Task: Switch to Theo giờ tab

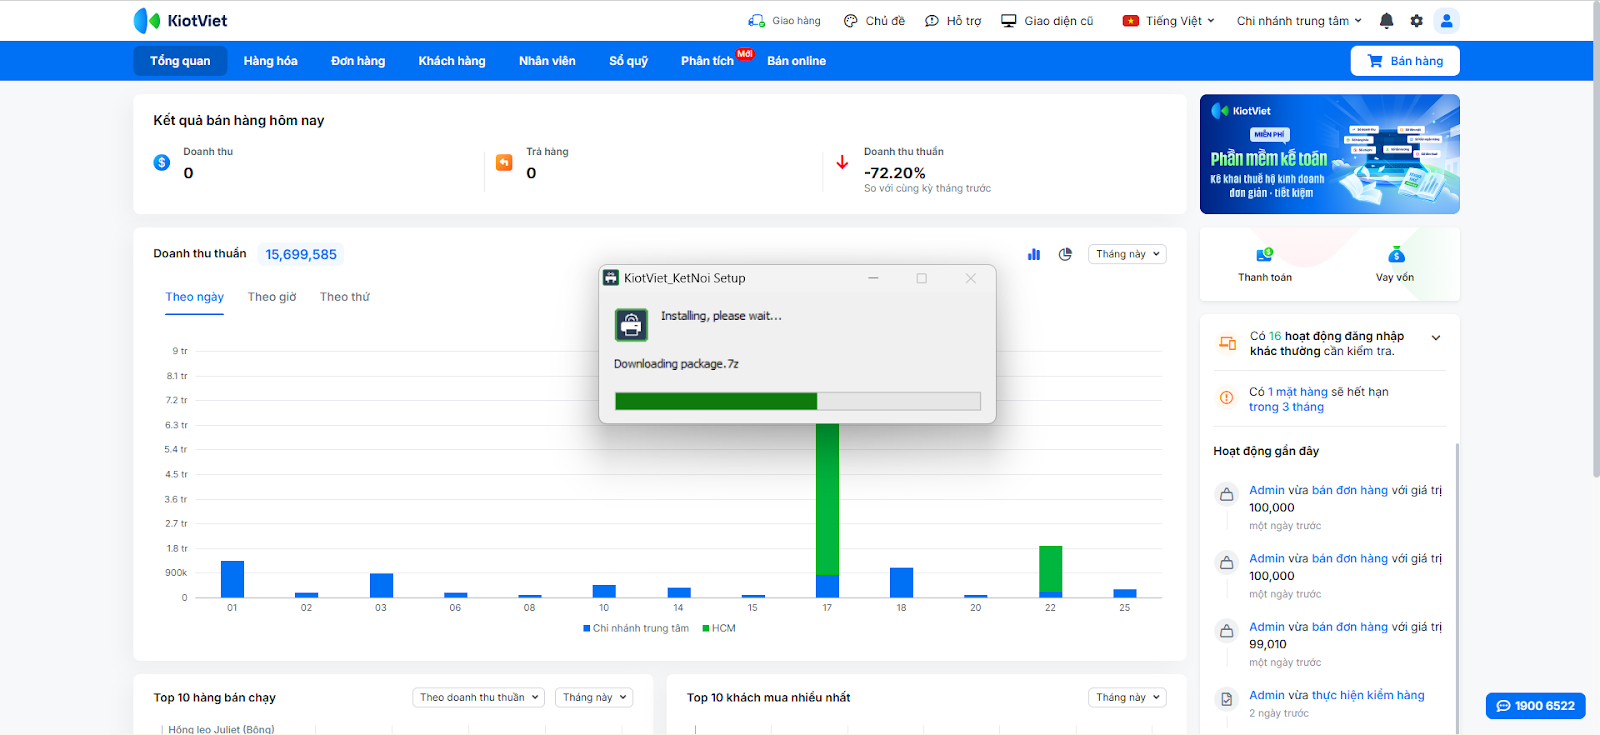Action: [272, 297]
